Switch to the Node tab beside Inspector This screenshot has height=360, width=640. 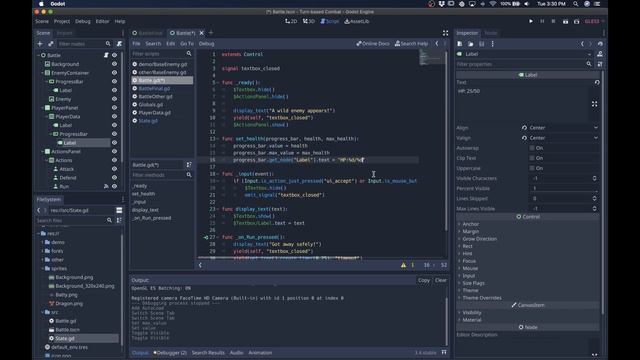491,33
